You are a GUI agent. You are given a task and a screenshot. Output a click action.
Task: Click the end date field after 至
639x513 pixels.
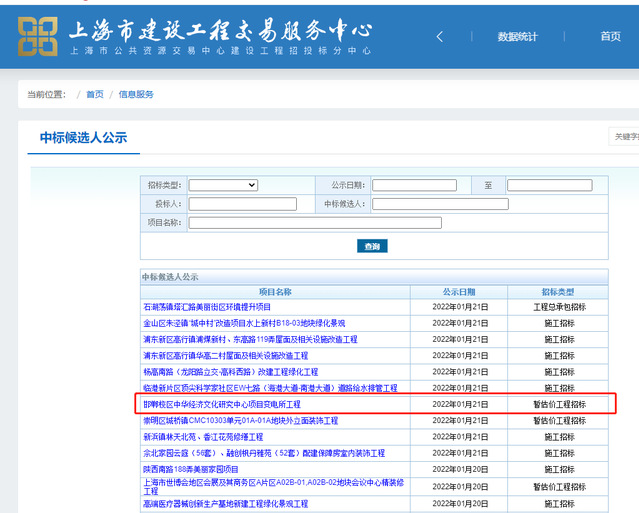coord(549,185)
